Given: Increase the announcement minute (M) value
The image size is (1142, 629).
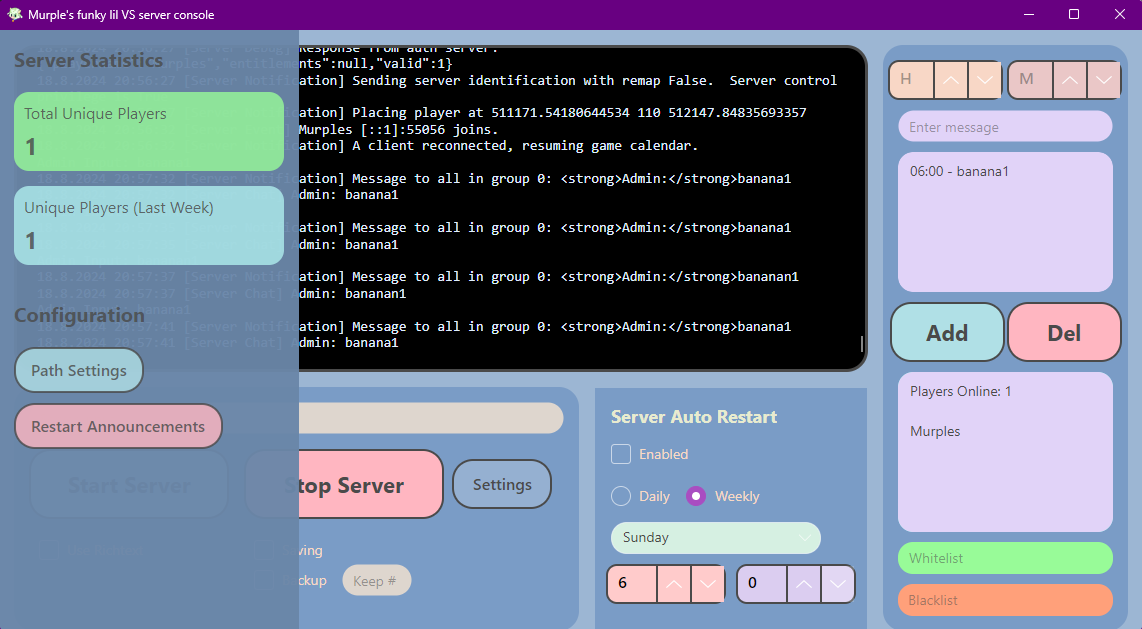Looking at the screenshot, I should 1070,80.
